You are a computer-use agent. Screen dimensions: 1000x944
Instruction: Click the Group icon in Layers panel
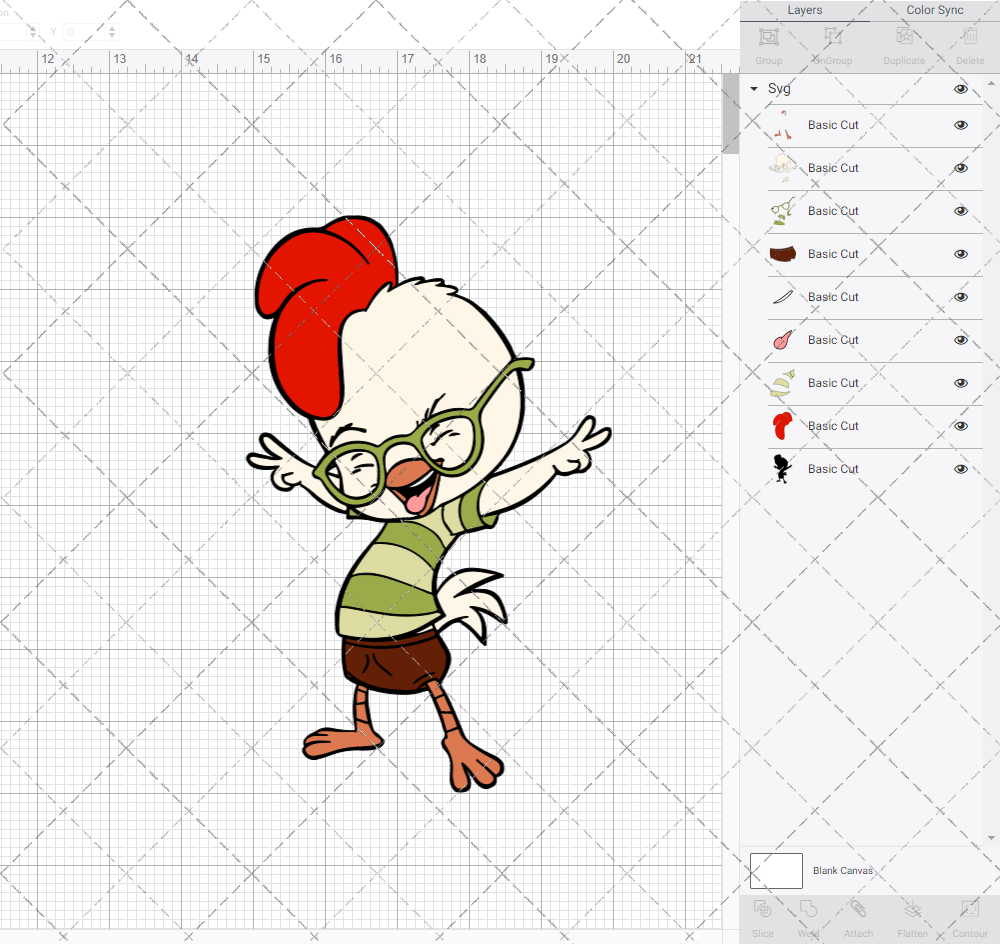click(768, 37)
